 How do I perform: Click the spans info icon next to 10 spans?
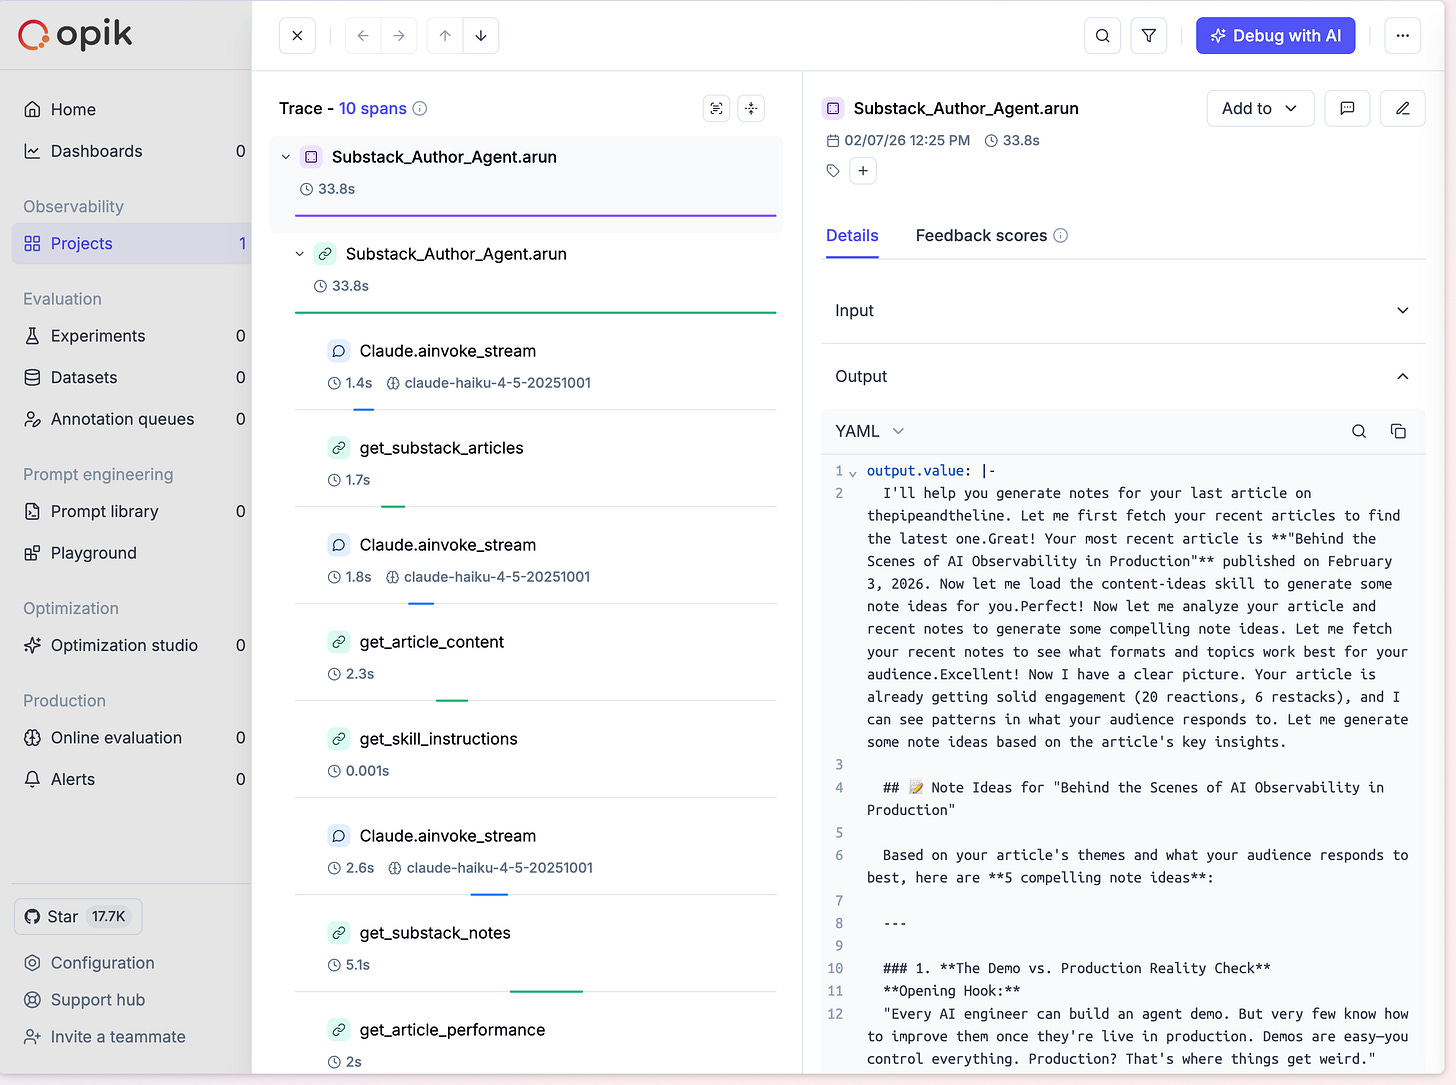(420, 108)
